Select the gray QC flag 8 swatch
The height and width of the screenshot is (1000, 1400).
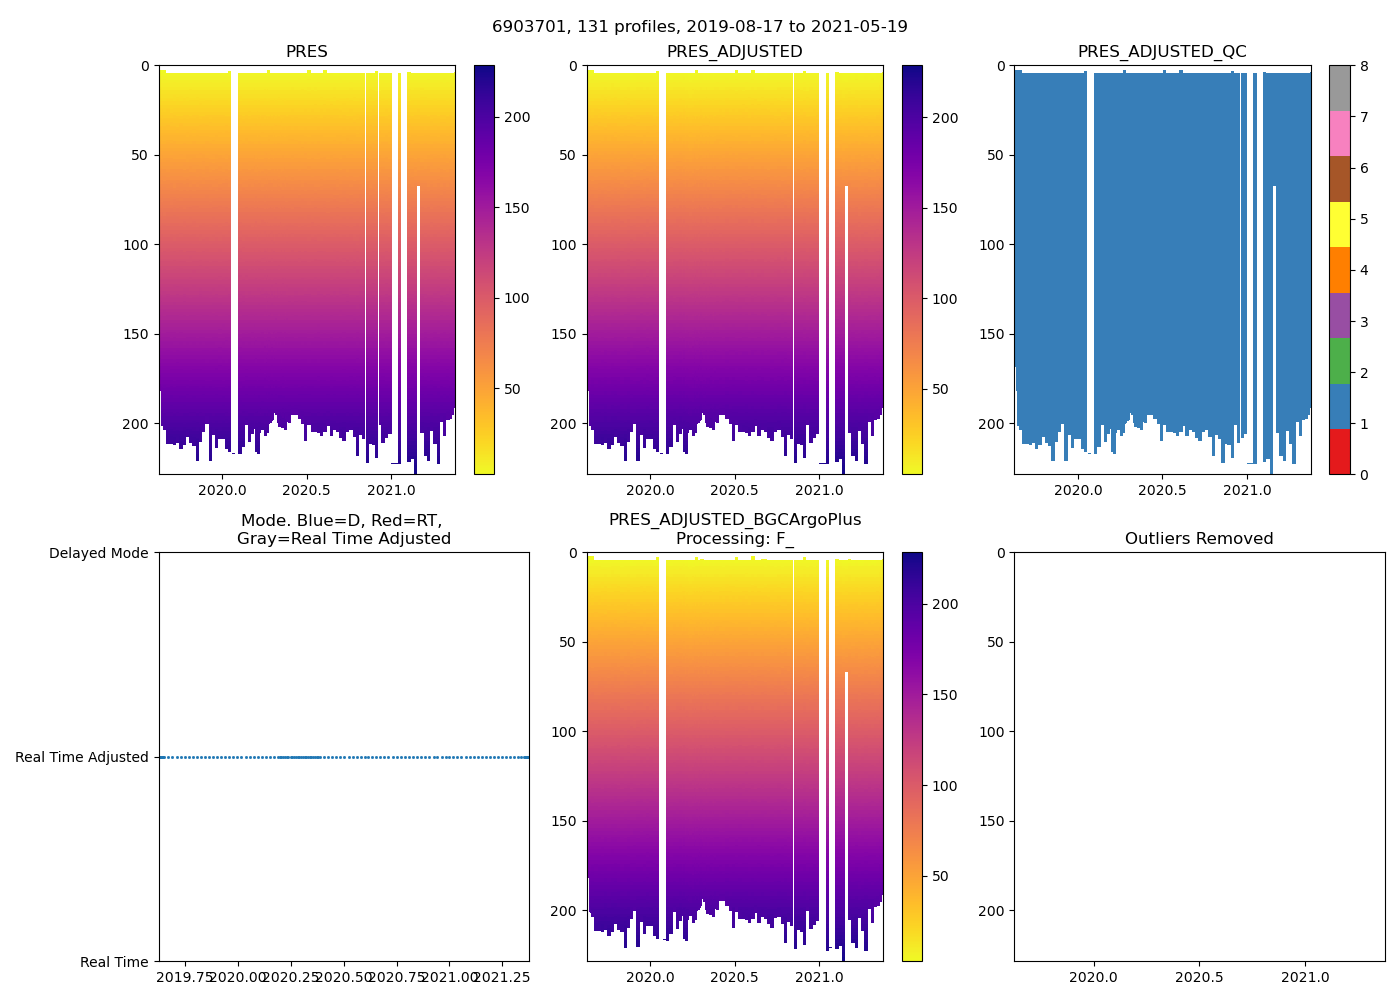pos(1339,88)
